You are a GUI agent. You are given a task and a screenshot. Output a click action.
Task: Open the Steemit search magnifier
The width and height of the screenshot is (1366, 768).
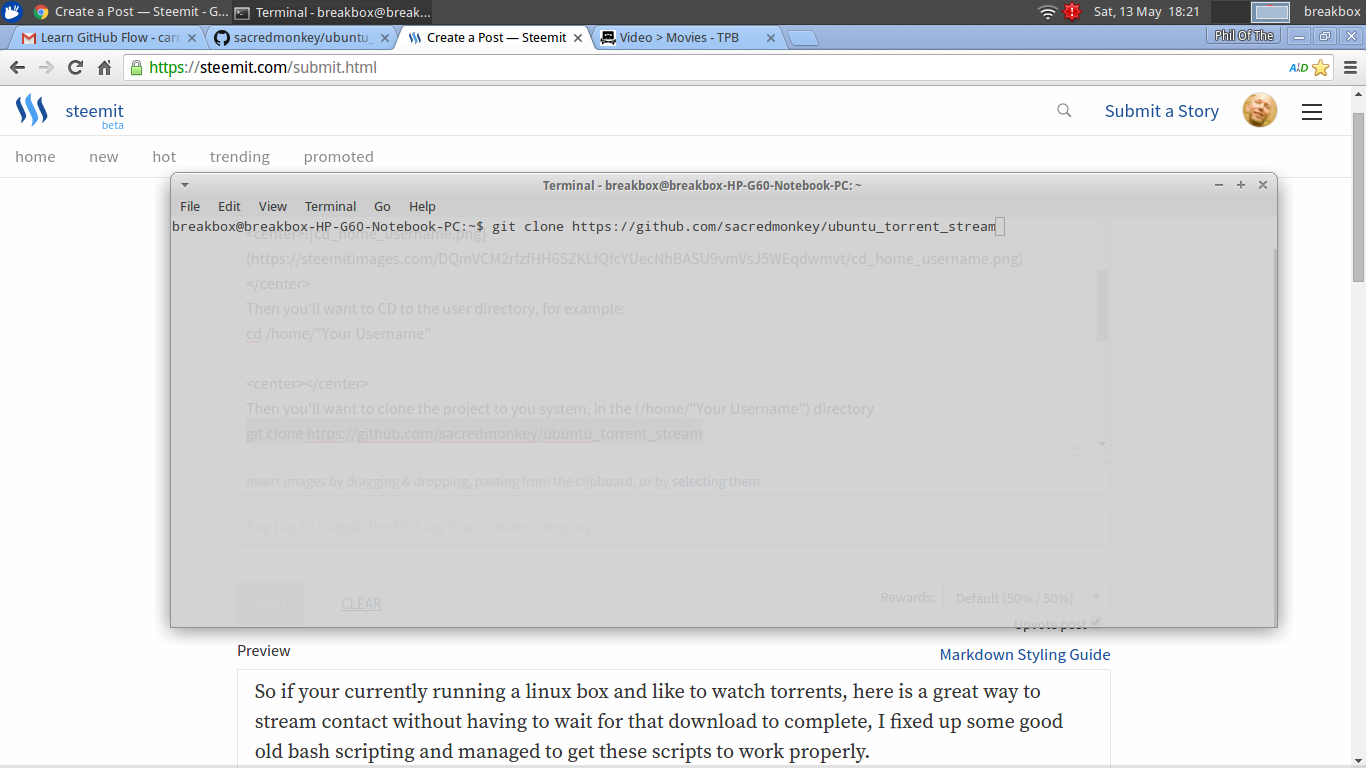click(x=1064, y=111)
